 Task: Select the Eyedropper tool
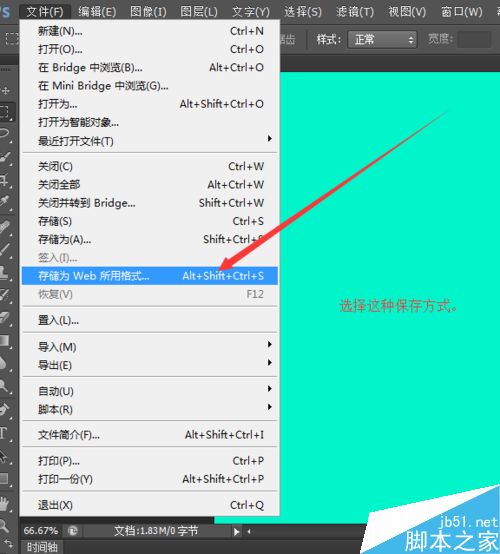coord(5,202)
